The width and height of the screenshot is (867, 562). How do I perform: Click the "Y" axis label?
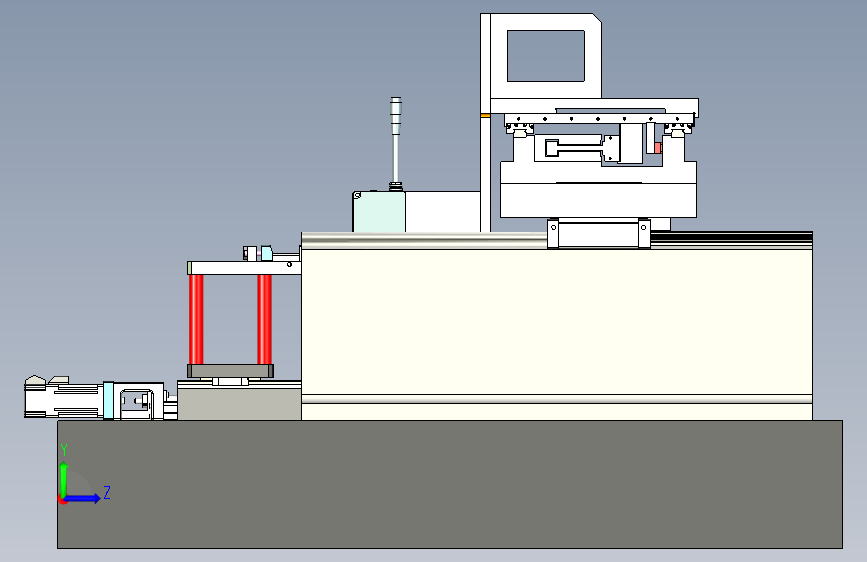(64, 450)
